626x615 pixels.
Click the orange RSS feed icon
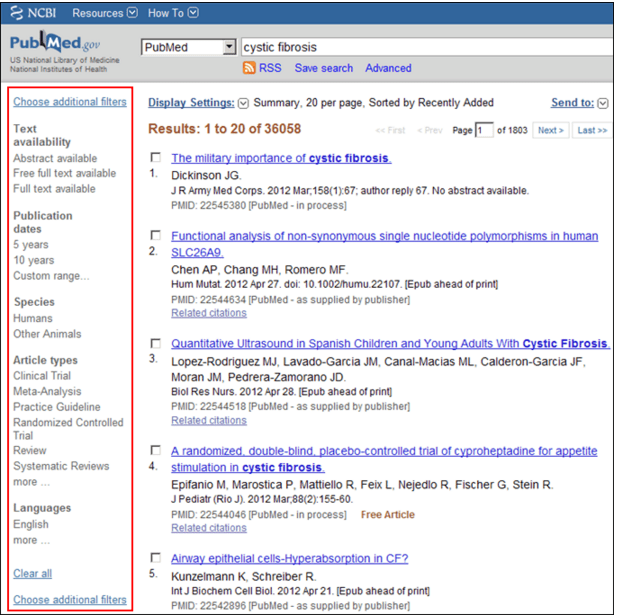250,68
